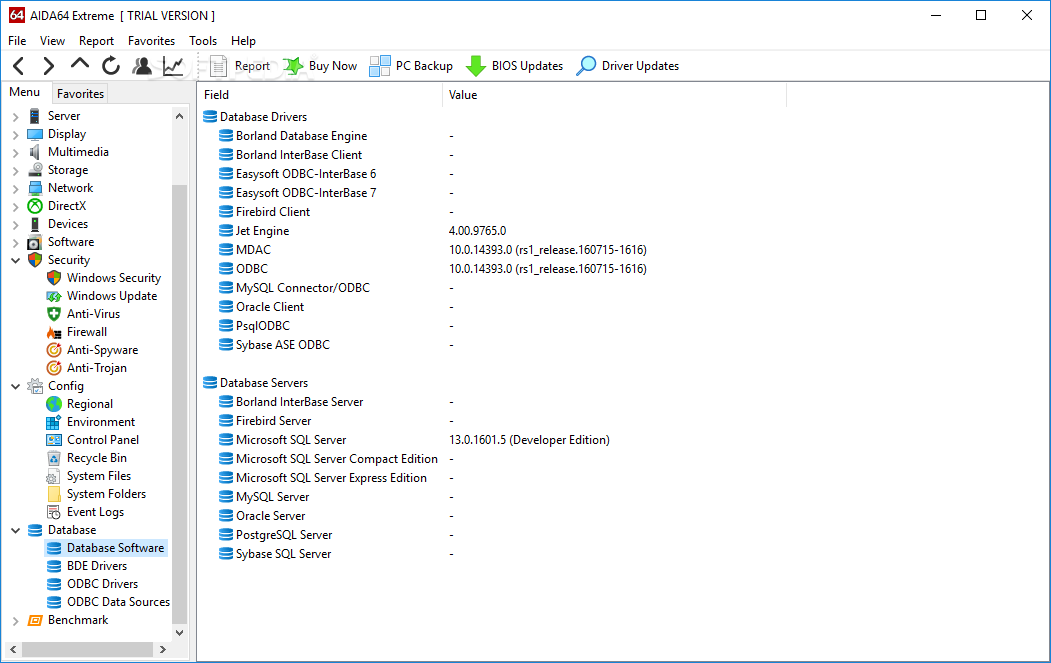This screenshot has height=663, width=1051.
Task: Click the tree horizontal scroll-right arrow
Action: 162,650
